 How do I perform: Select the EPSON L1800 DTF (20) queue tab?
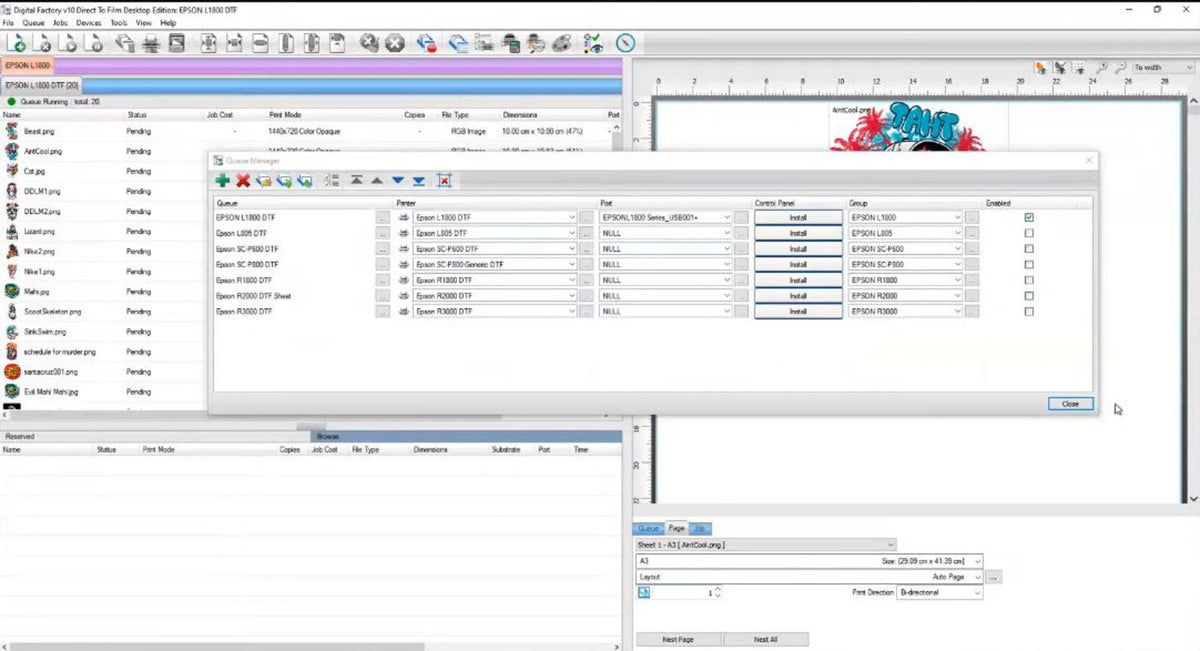coord(42,86)
